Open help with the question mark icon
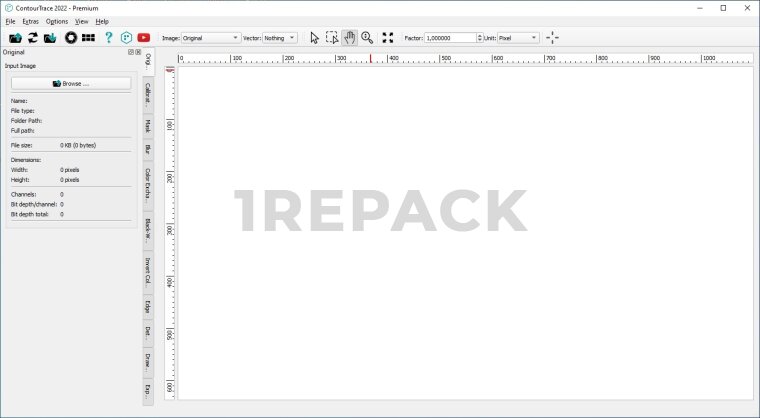This screenshot has width=760, height=418. (108, 37)
